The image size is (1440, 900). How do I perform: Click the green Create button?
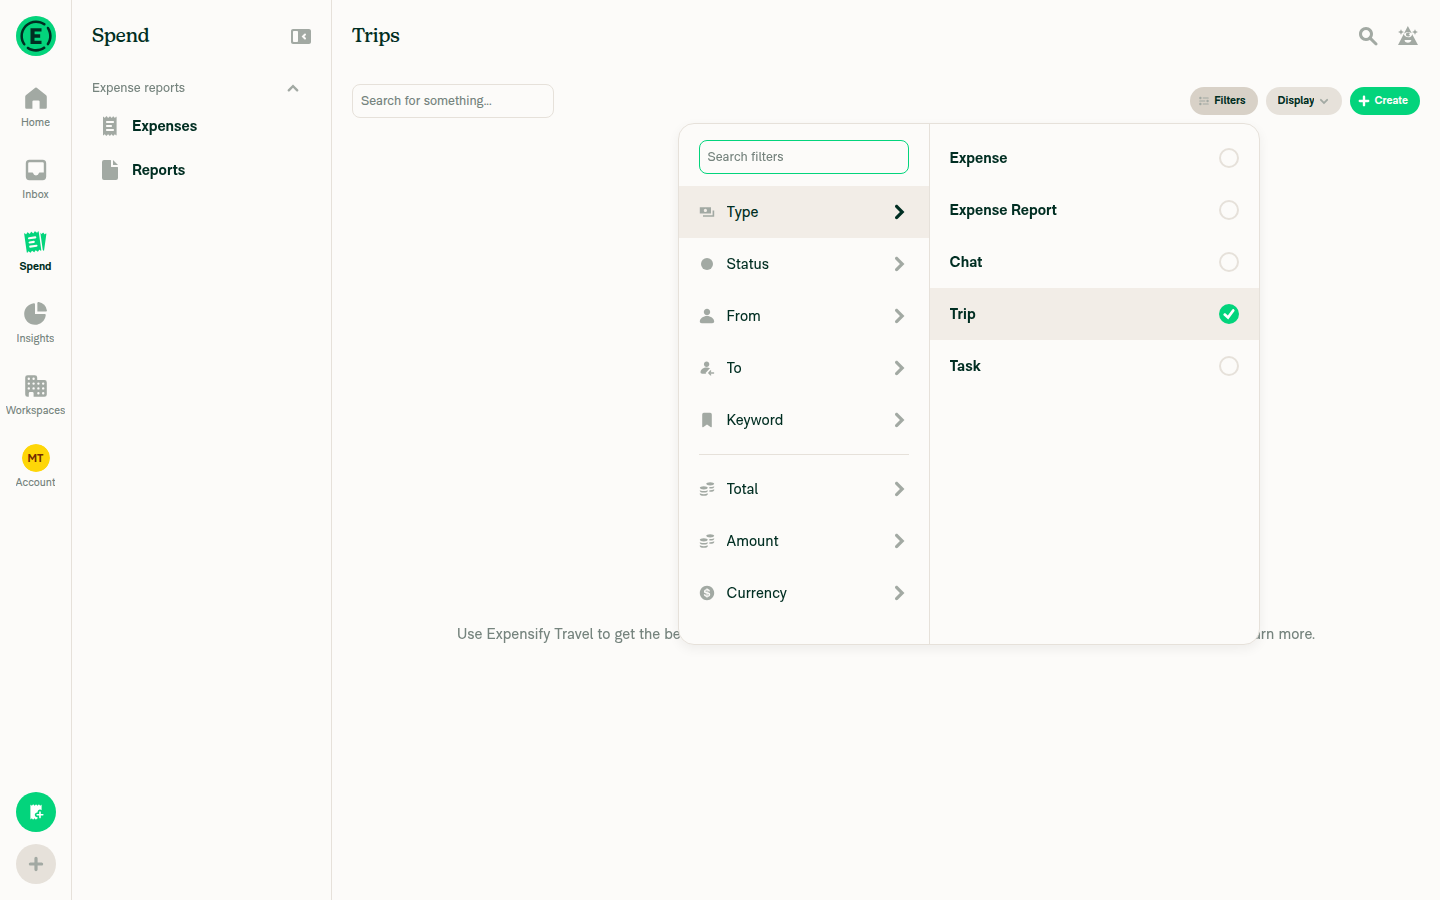[x=1384, y=101]
